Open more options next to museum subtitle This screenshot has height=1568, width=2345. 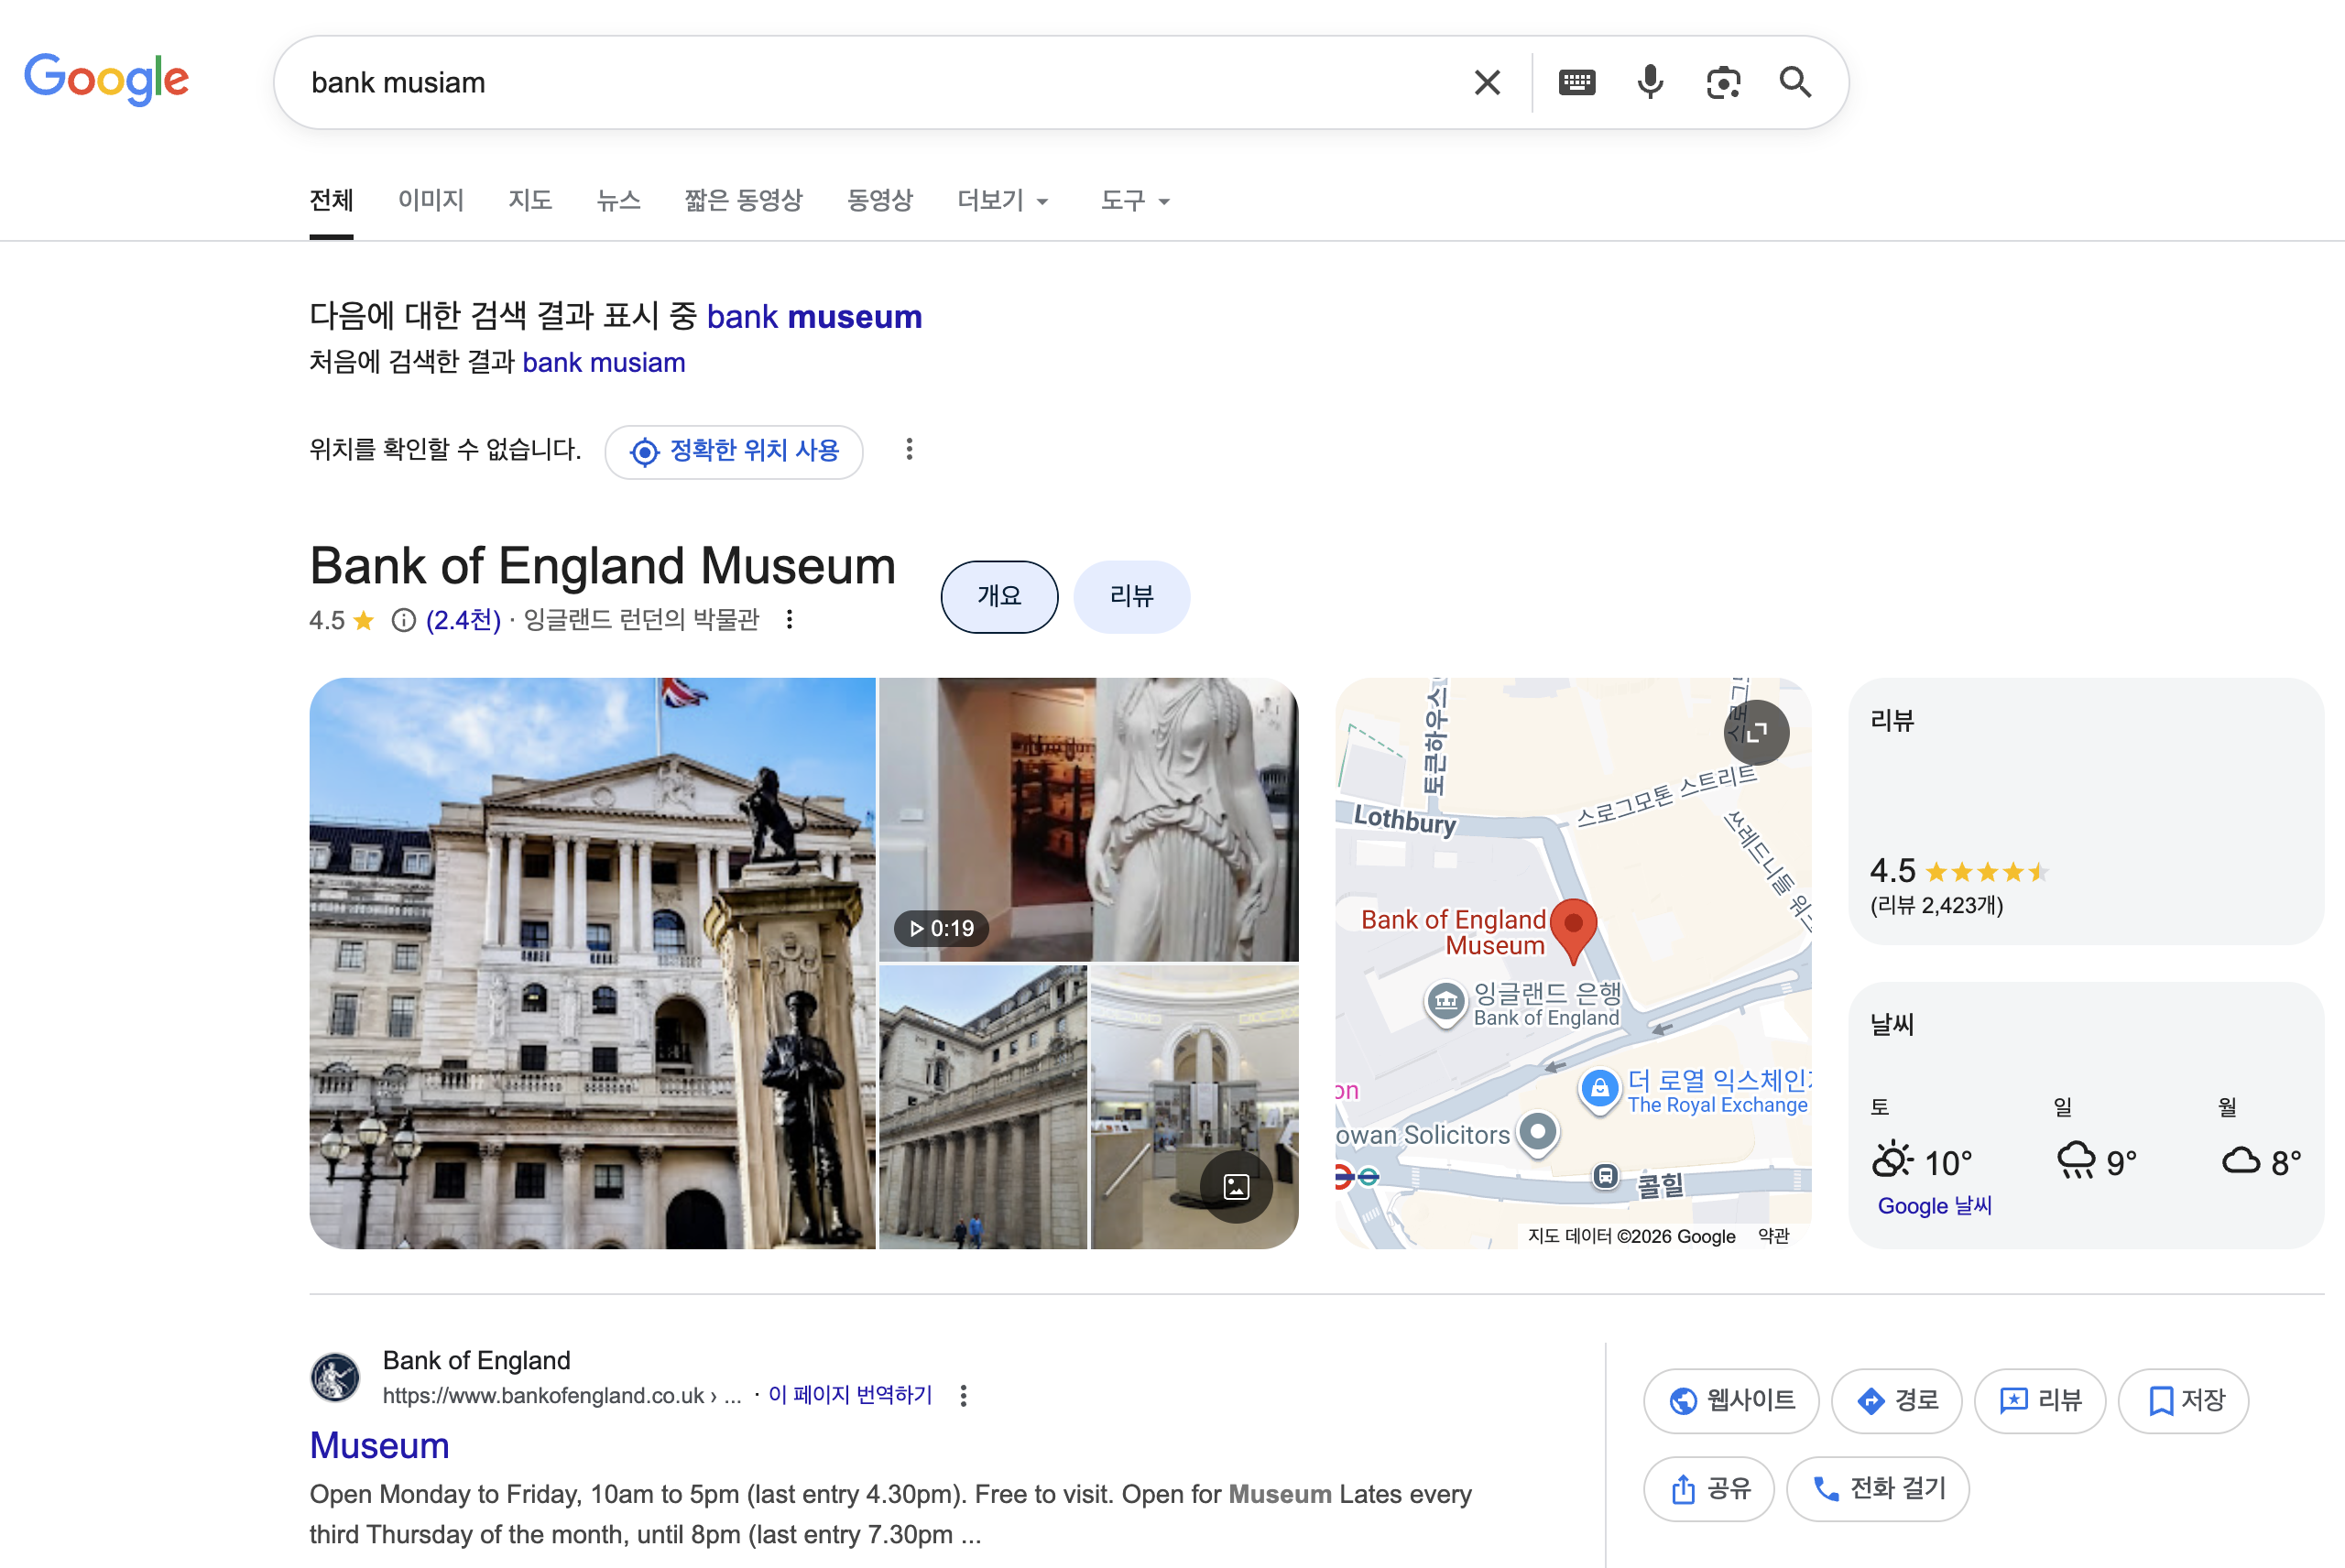click(790, 620)
